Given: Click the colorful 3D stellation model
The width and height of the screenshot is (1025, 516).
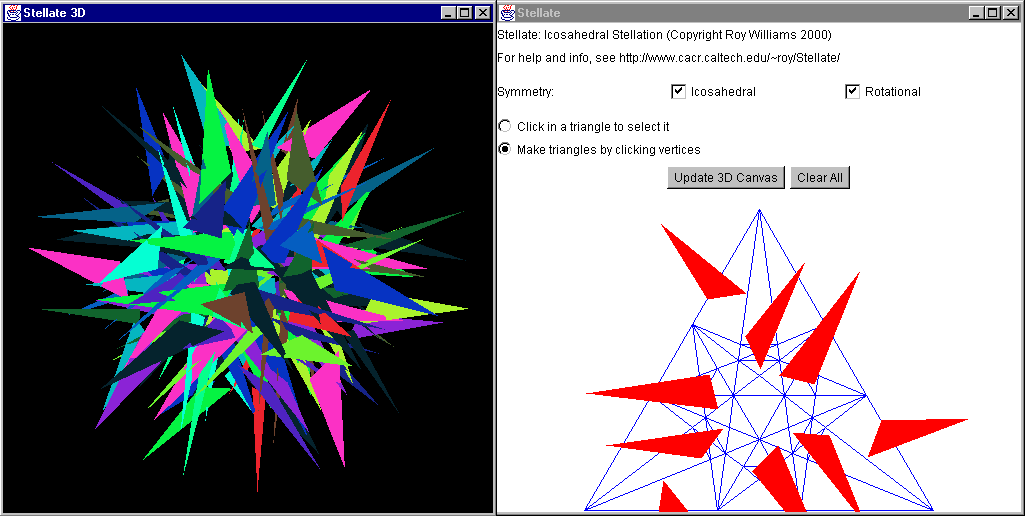Looking at the screenshot, I should pyautogui.click(x=248, y=270).
